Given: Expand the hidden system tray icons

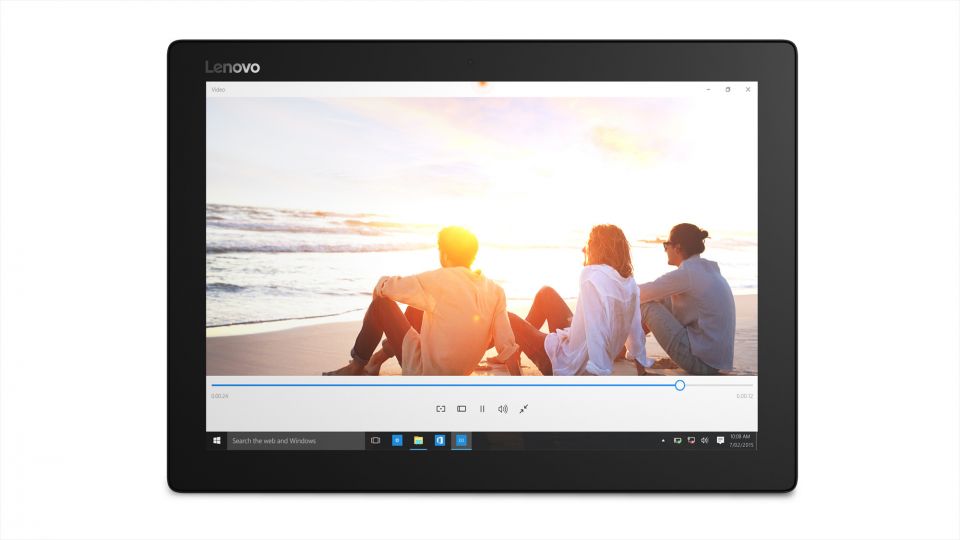Looking at the screenshot, I should (663, 440).
